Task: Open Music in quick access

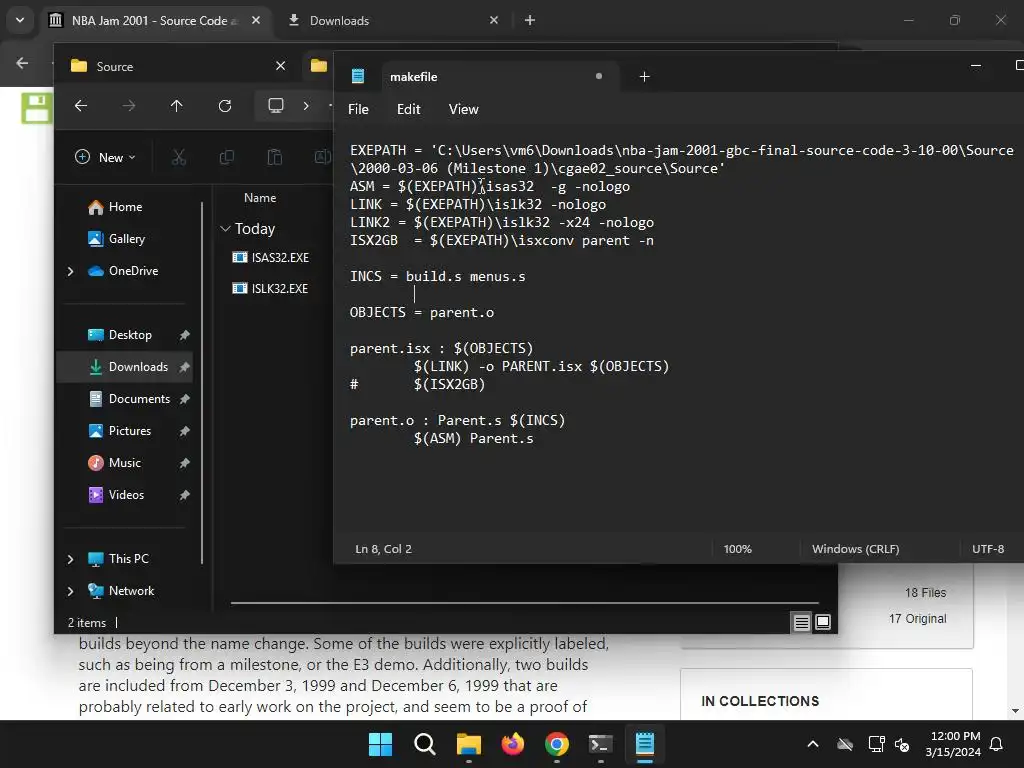Action: coord(124,463)
